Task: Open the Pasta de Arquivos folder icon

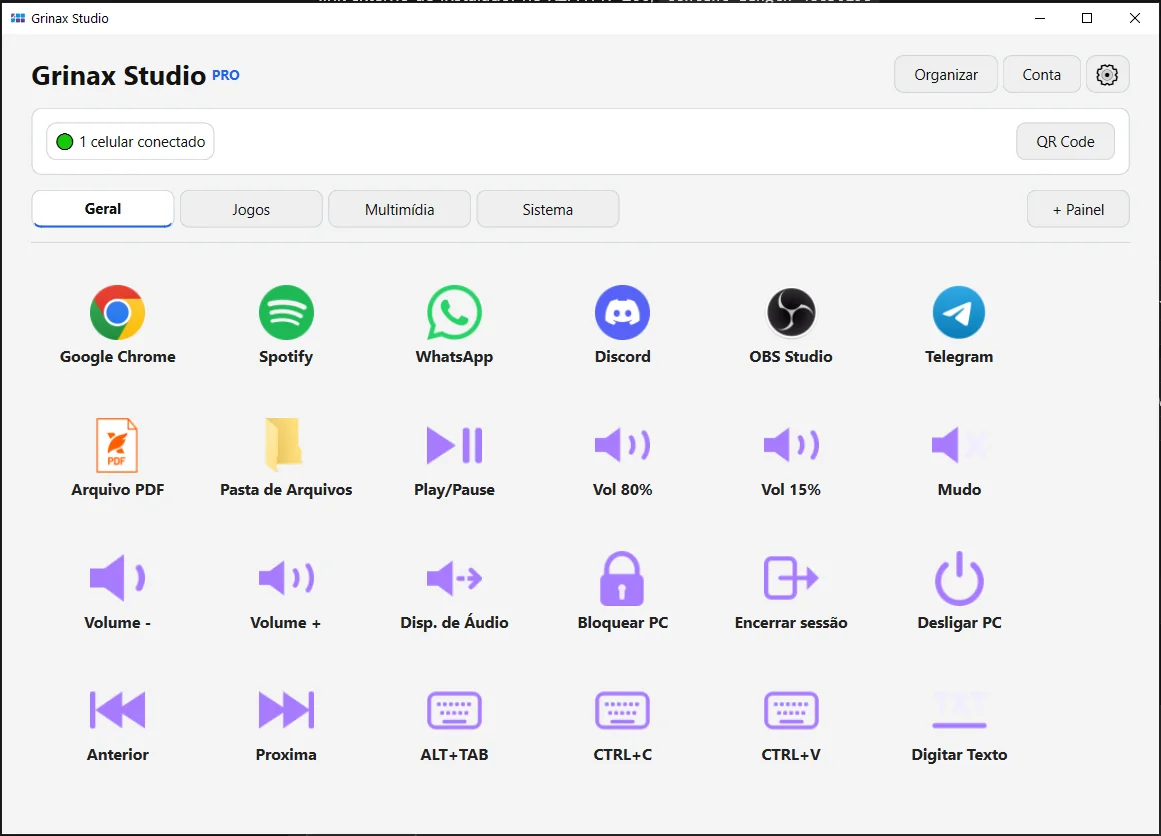Action: click(x=284, y=444)
